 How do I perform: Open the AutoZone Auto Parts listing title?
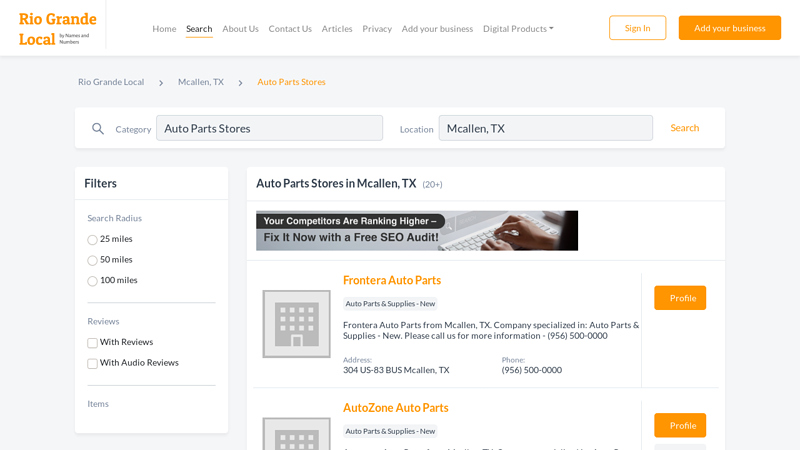[x=395, y=408]
